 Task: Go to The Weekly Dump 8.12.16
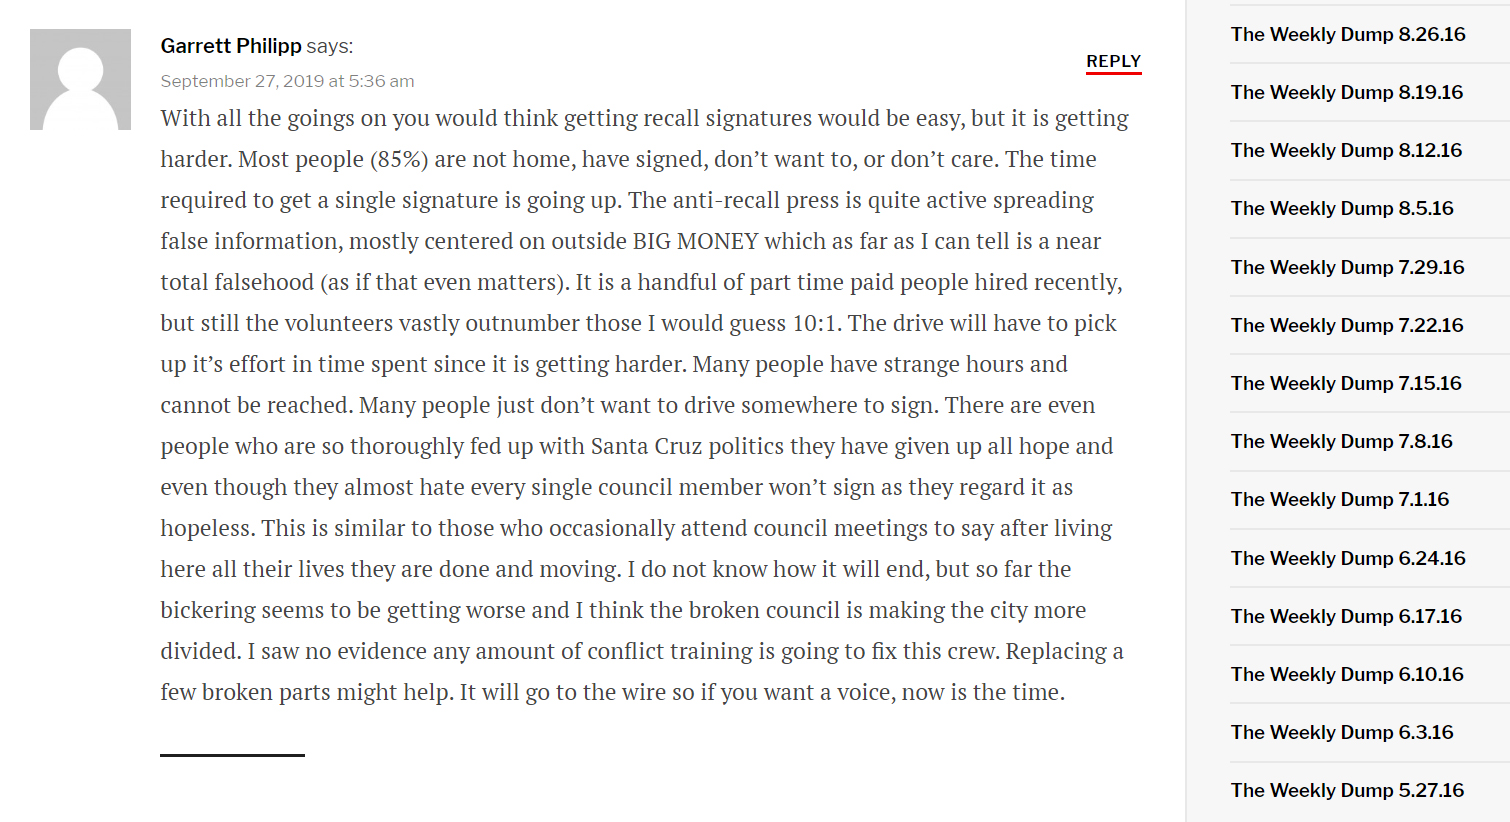[1346, 150]
